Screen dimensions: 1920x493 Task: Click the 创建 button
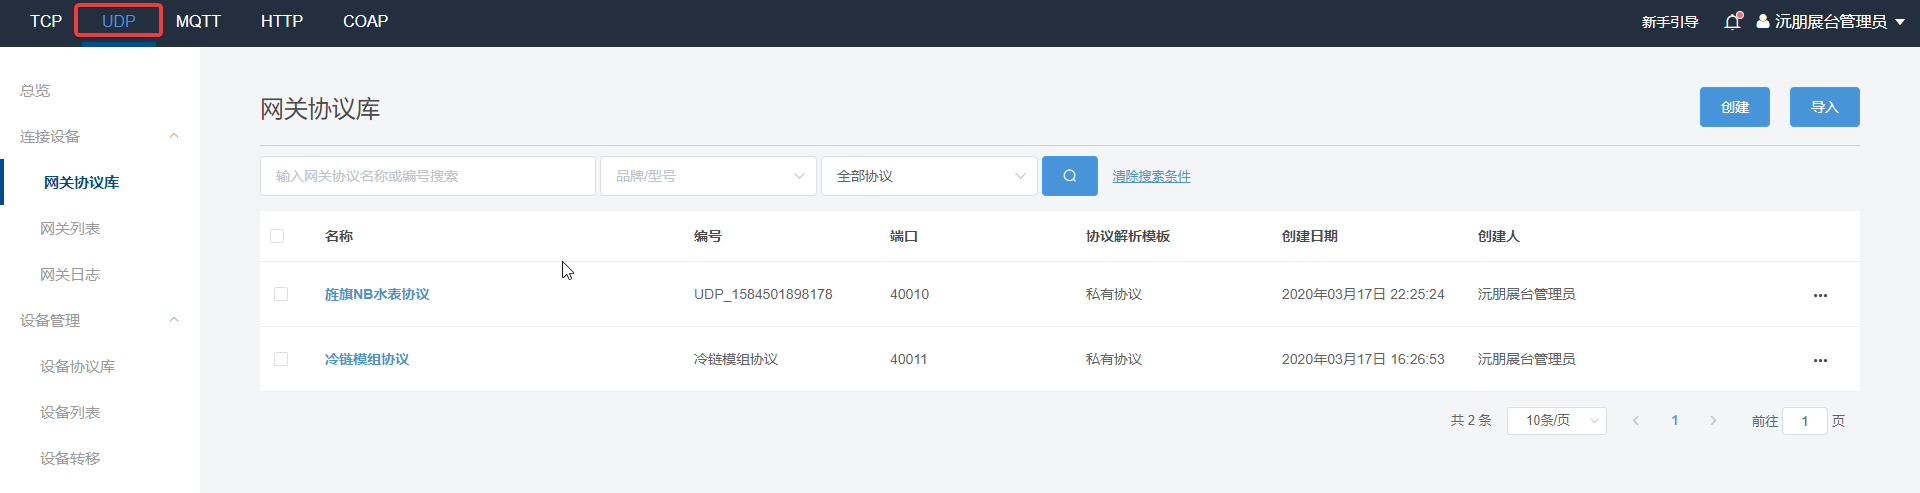pyautogui.click(x=1734, y=107)
